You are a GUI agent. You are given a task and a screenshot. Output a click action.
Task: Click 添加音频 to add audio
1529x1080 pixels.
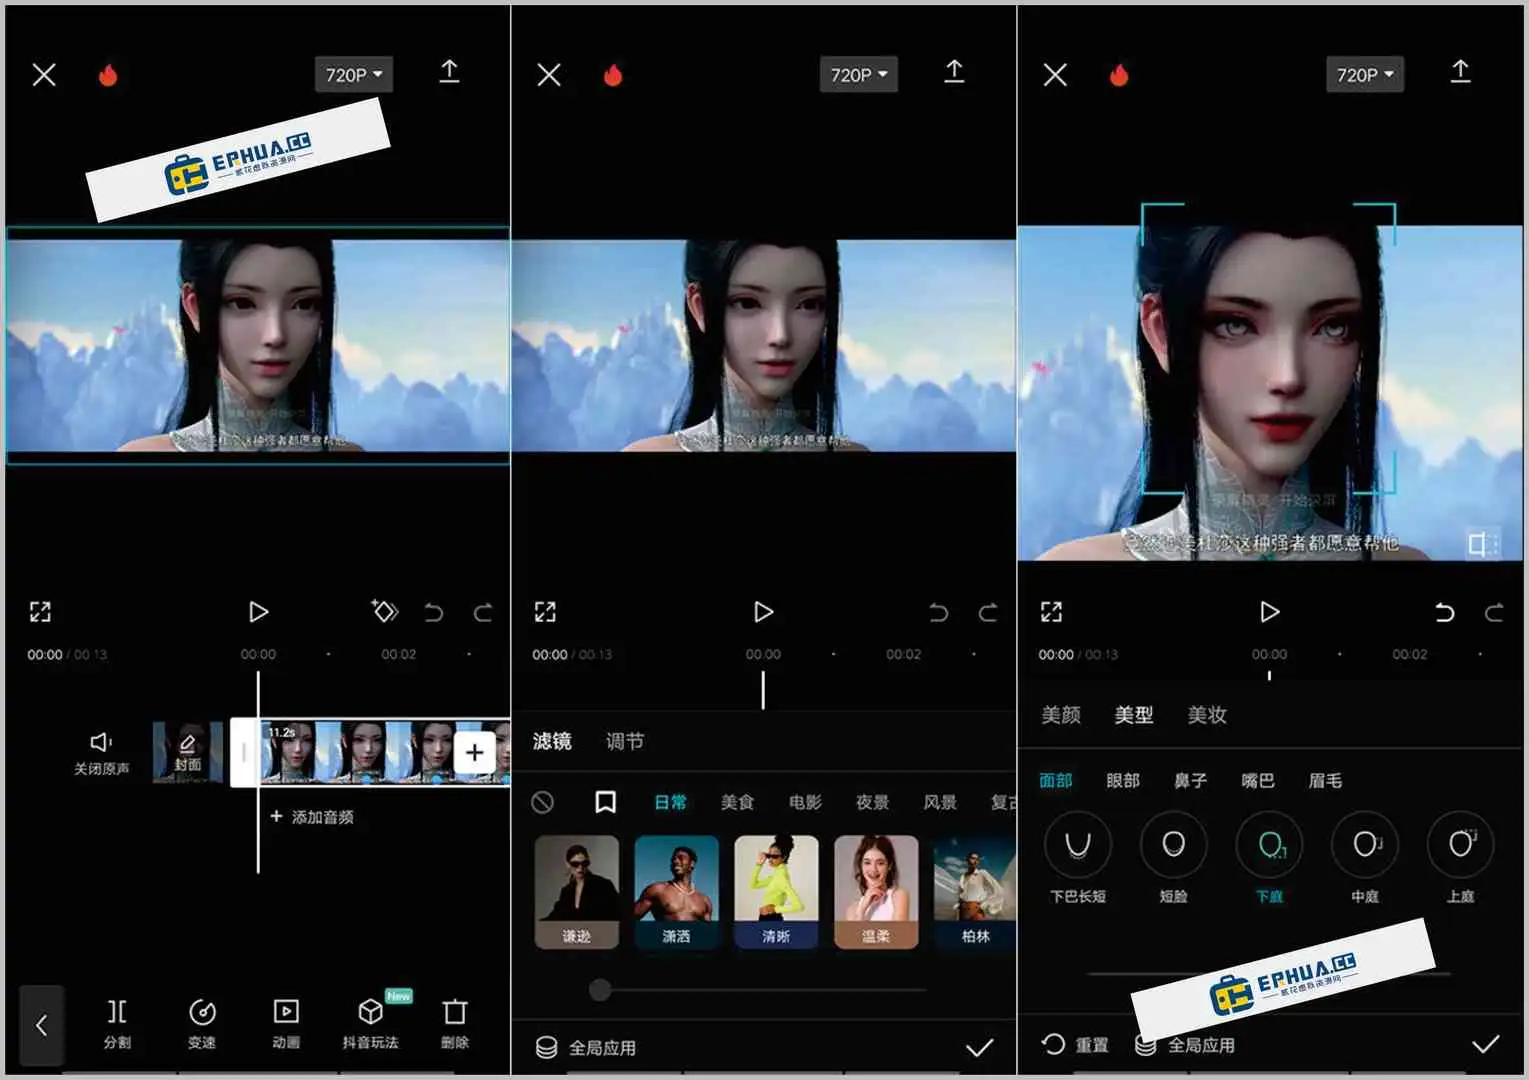[313, 817]
